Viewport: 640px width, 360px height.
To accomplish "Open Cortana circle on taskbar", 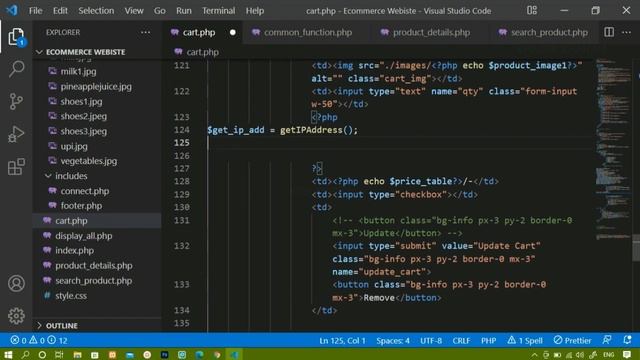I will (42, 355).
